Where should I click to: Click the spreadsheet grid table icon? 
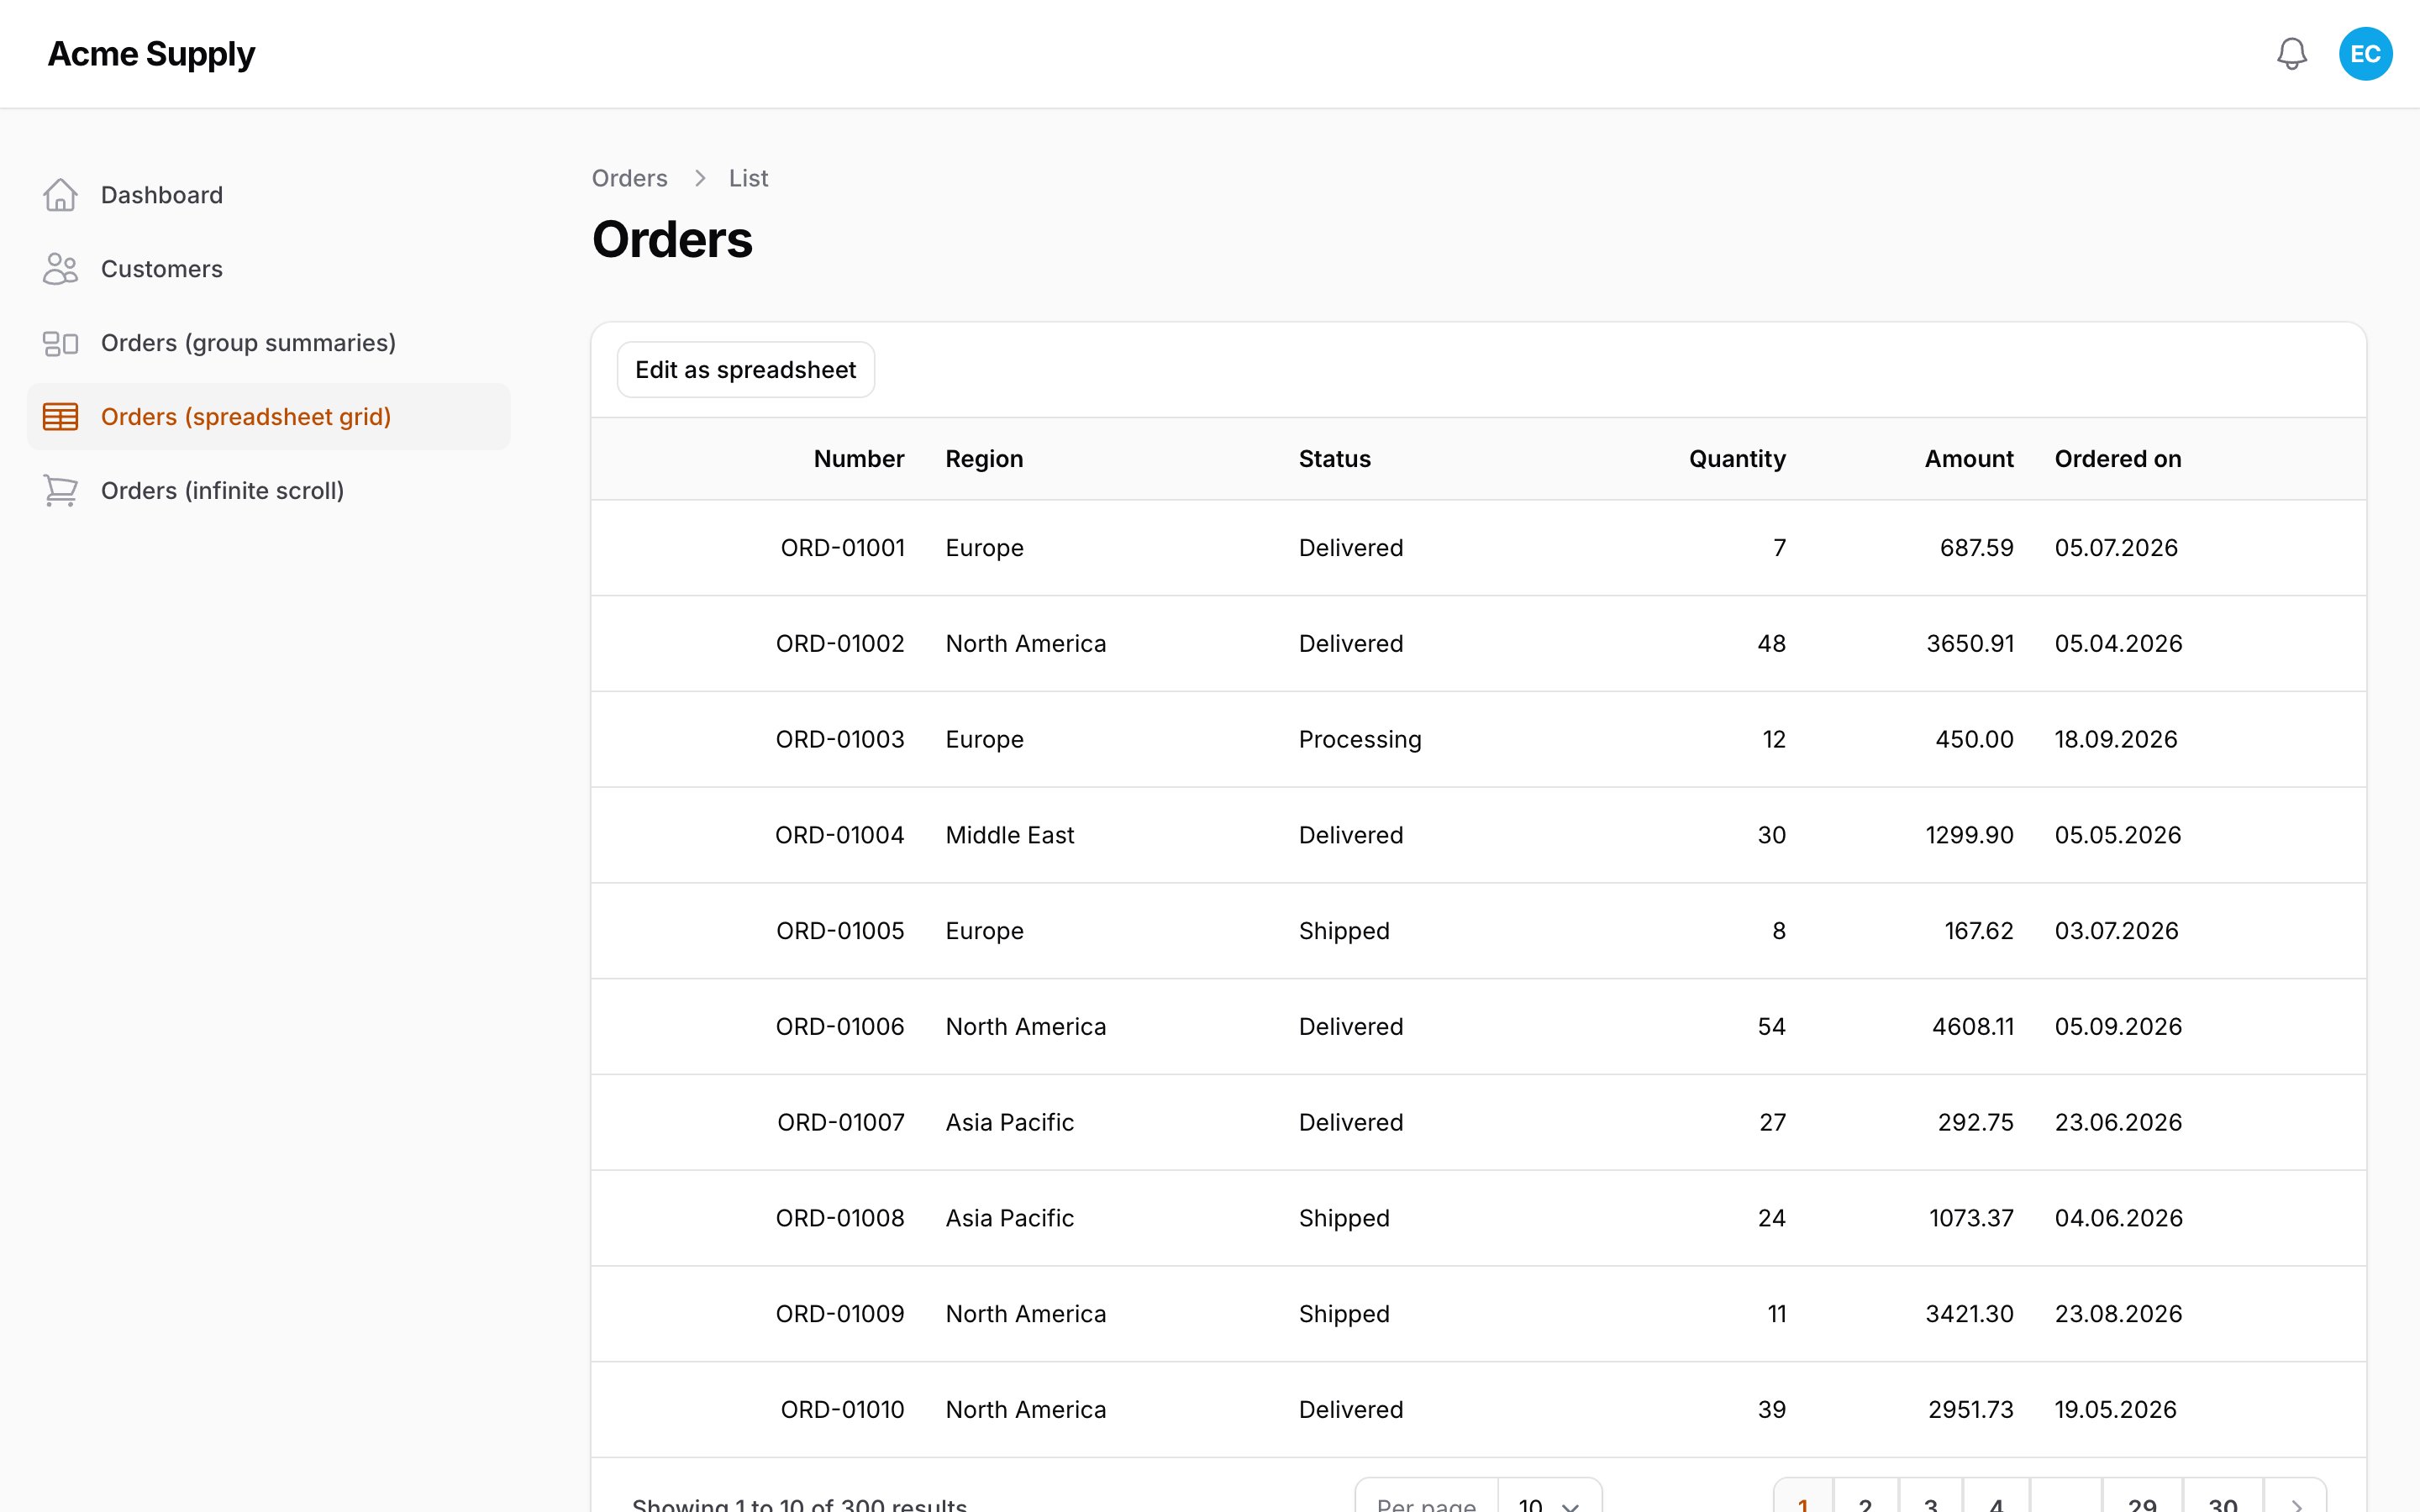(60, 417)
